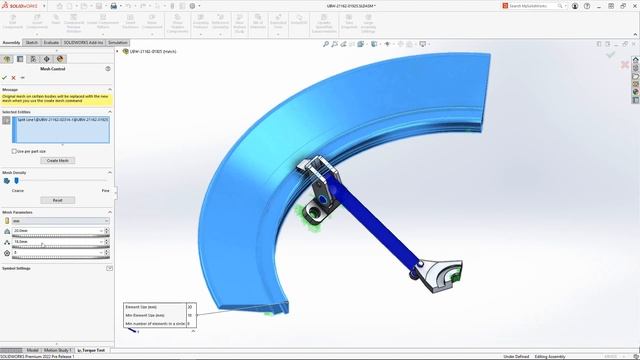Viewport: 640px width, 360px height.
Task: Click the Selected Entities list box
Action: 60,130
